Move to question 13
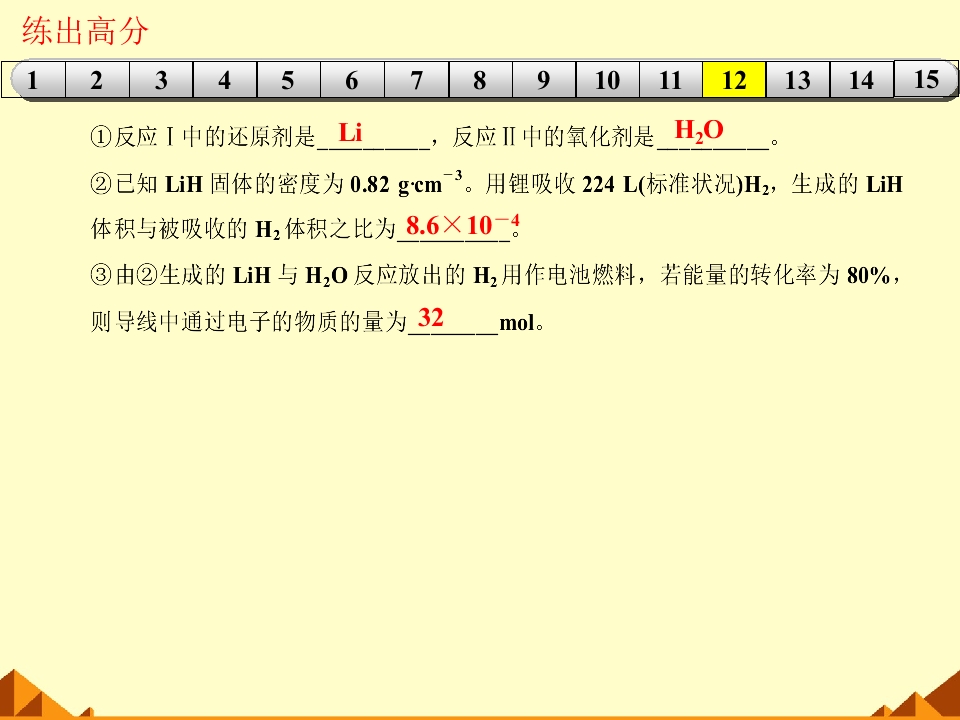 pyautogui.click(x=798, y=80)
